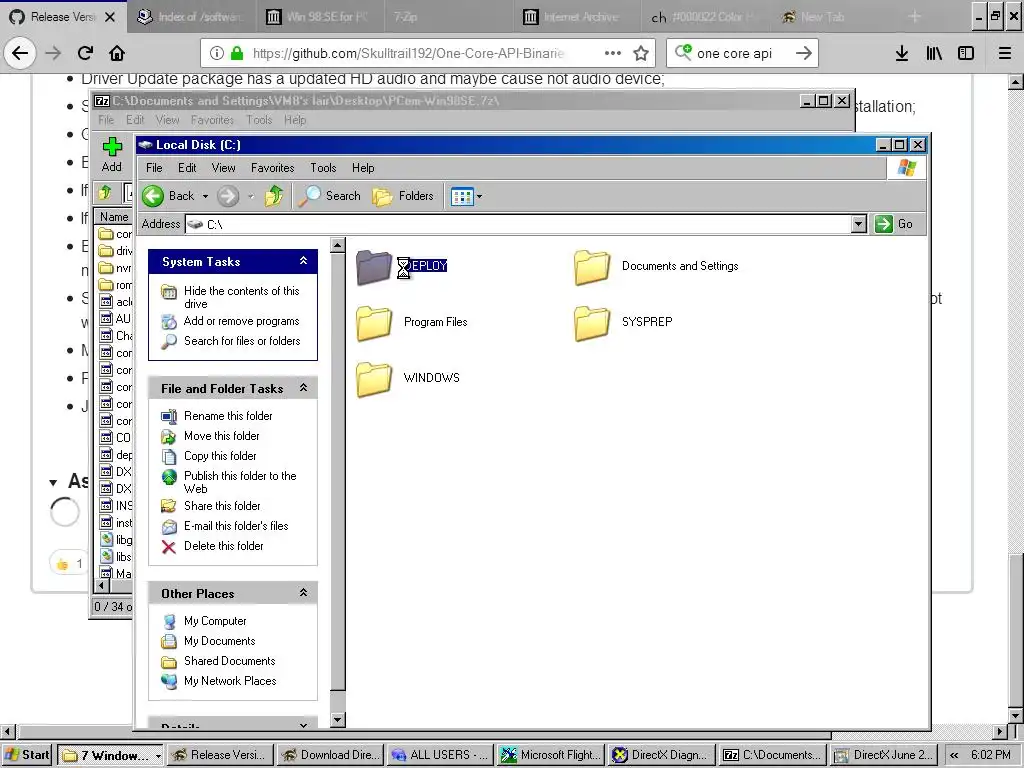
Task: Collapse the File and Folder Tasks panel
Action: pos(304,388)
